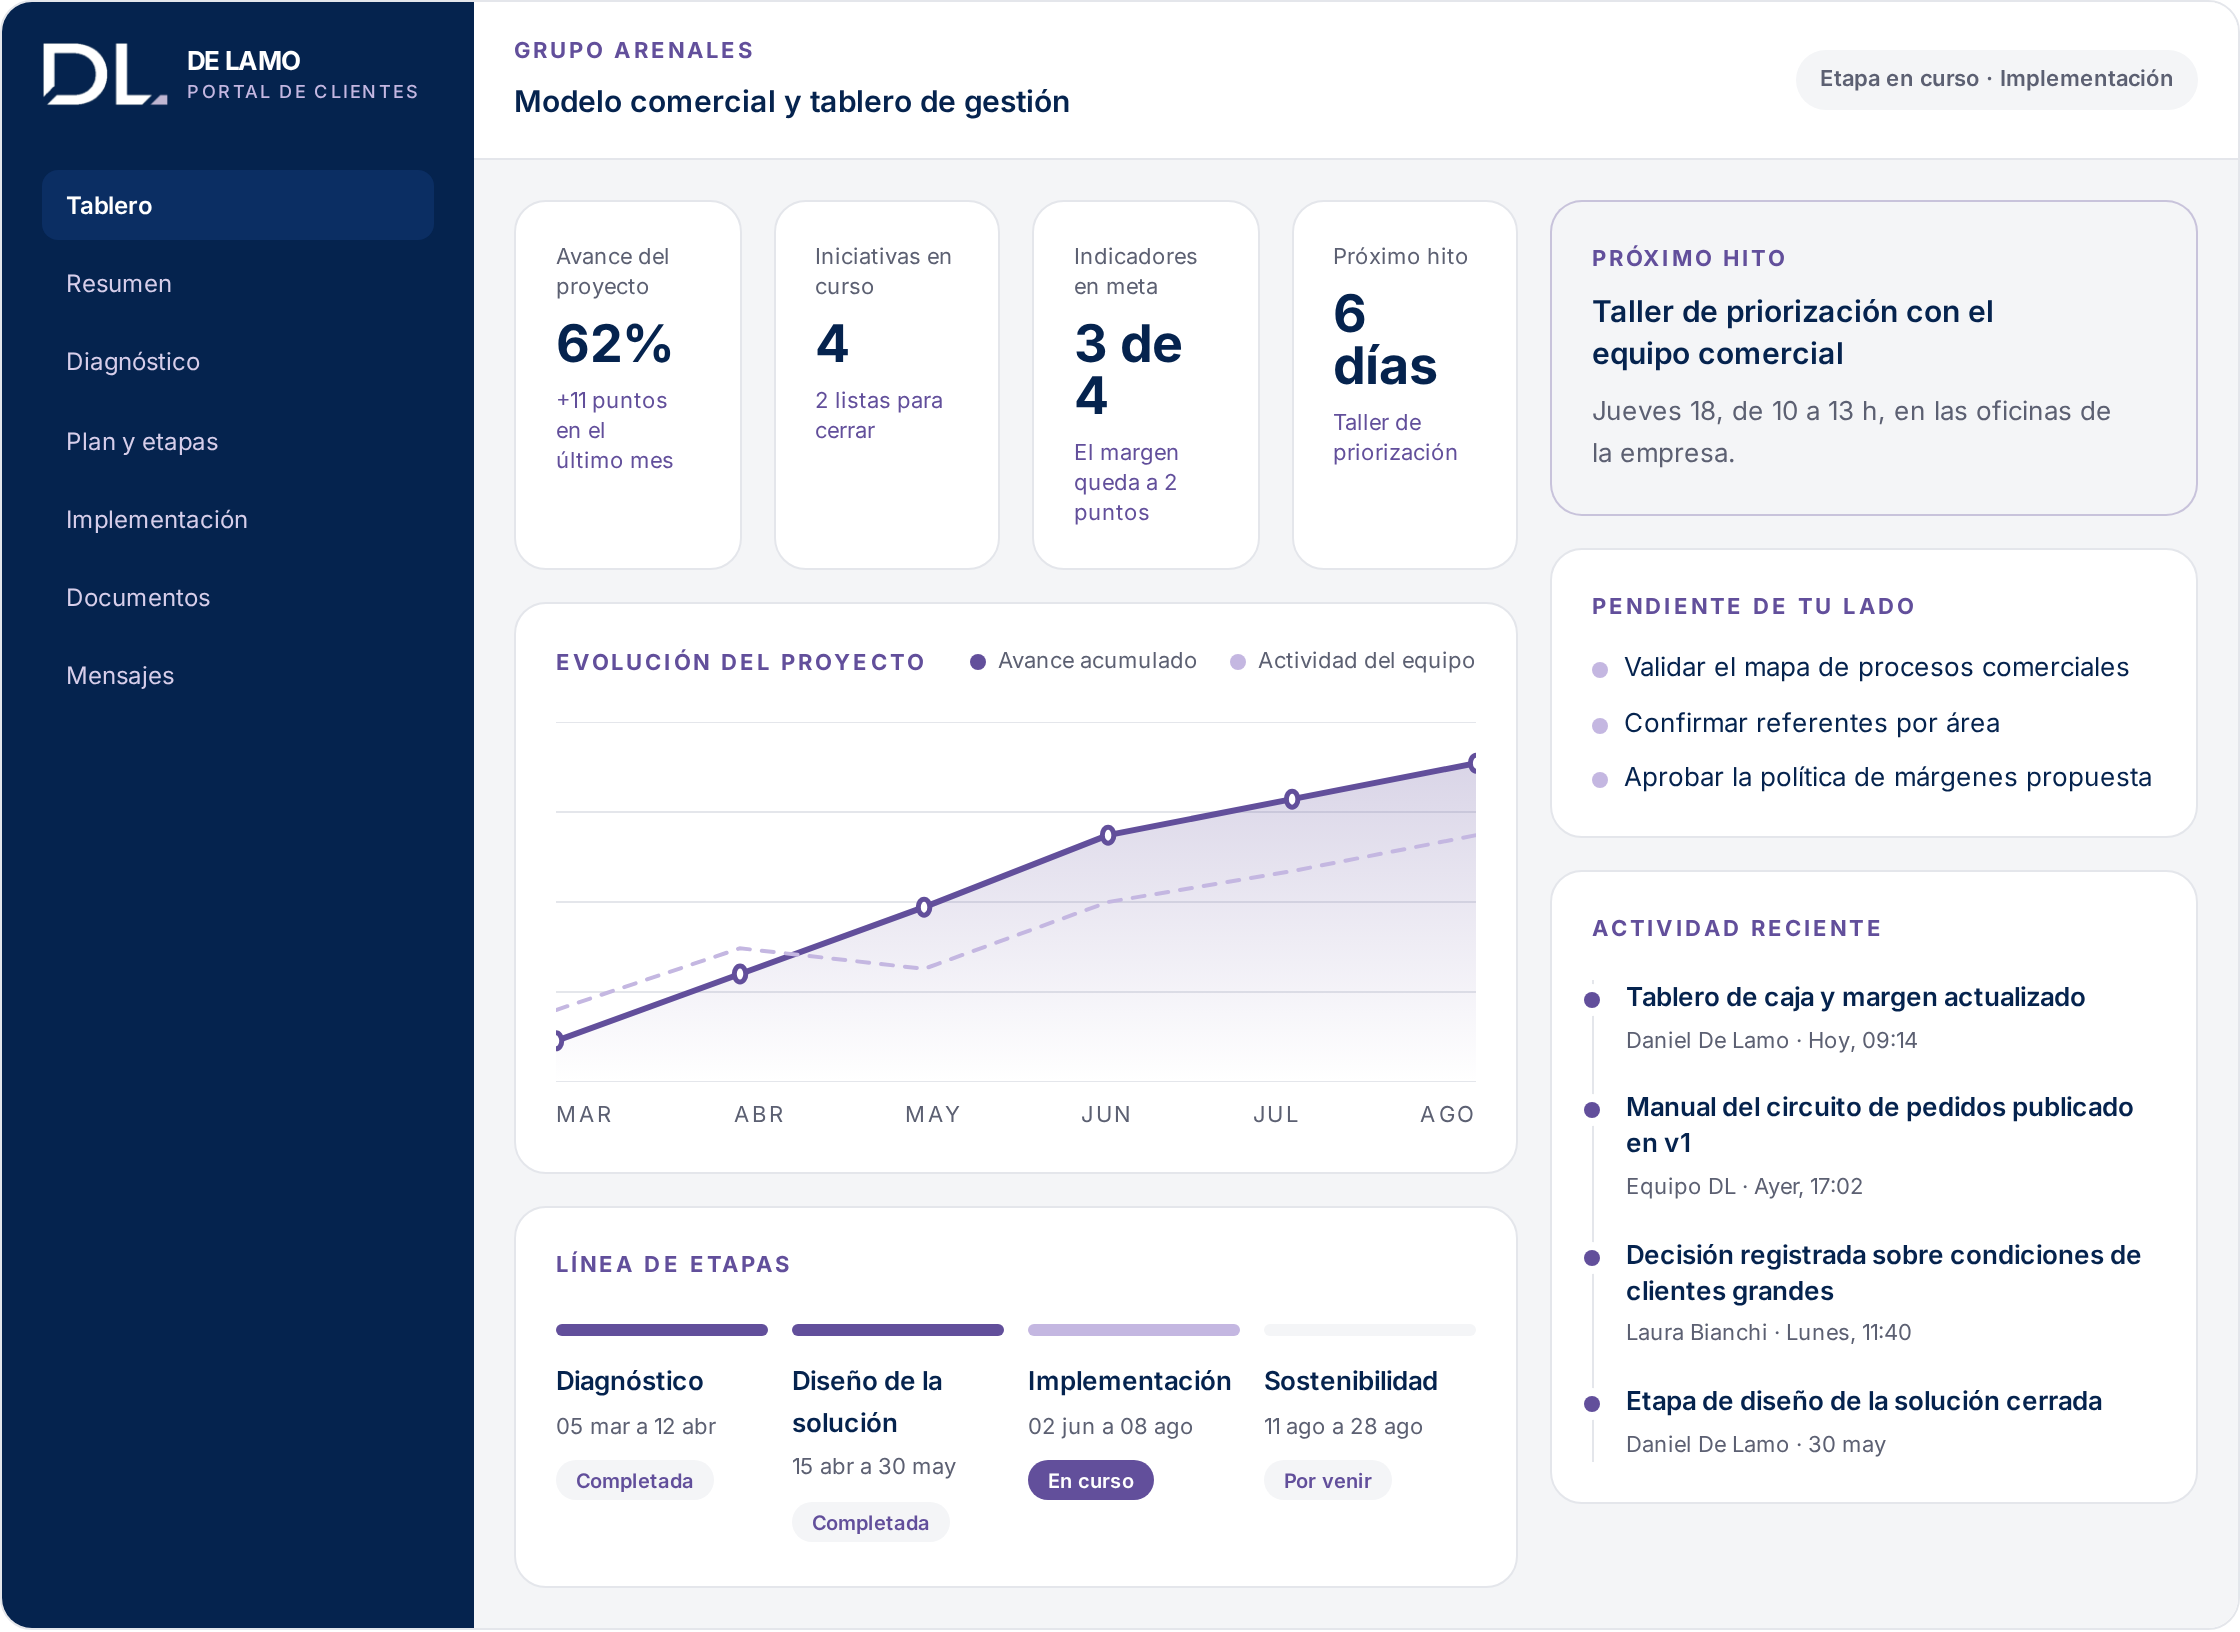Click the En curso status badge
Image resolution: width=2240 pixels, height=1632 pixels.
(x=1091, y=1481)
